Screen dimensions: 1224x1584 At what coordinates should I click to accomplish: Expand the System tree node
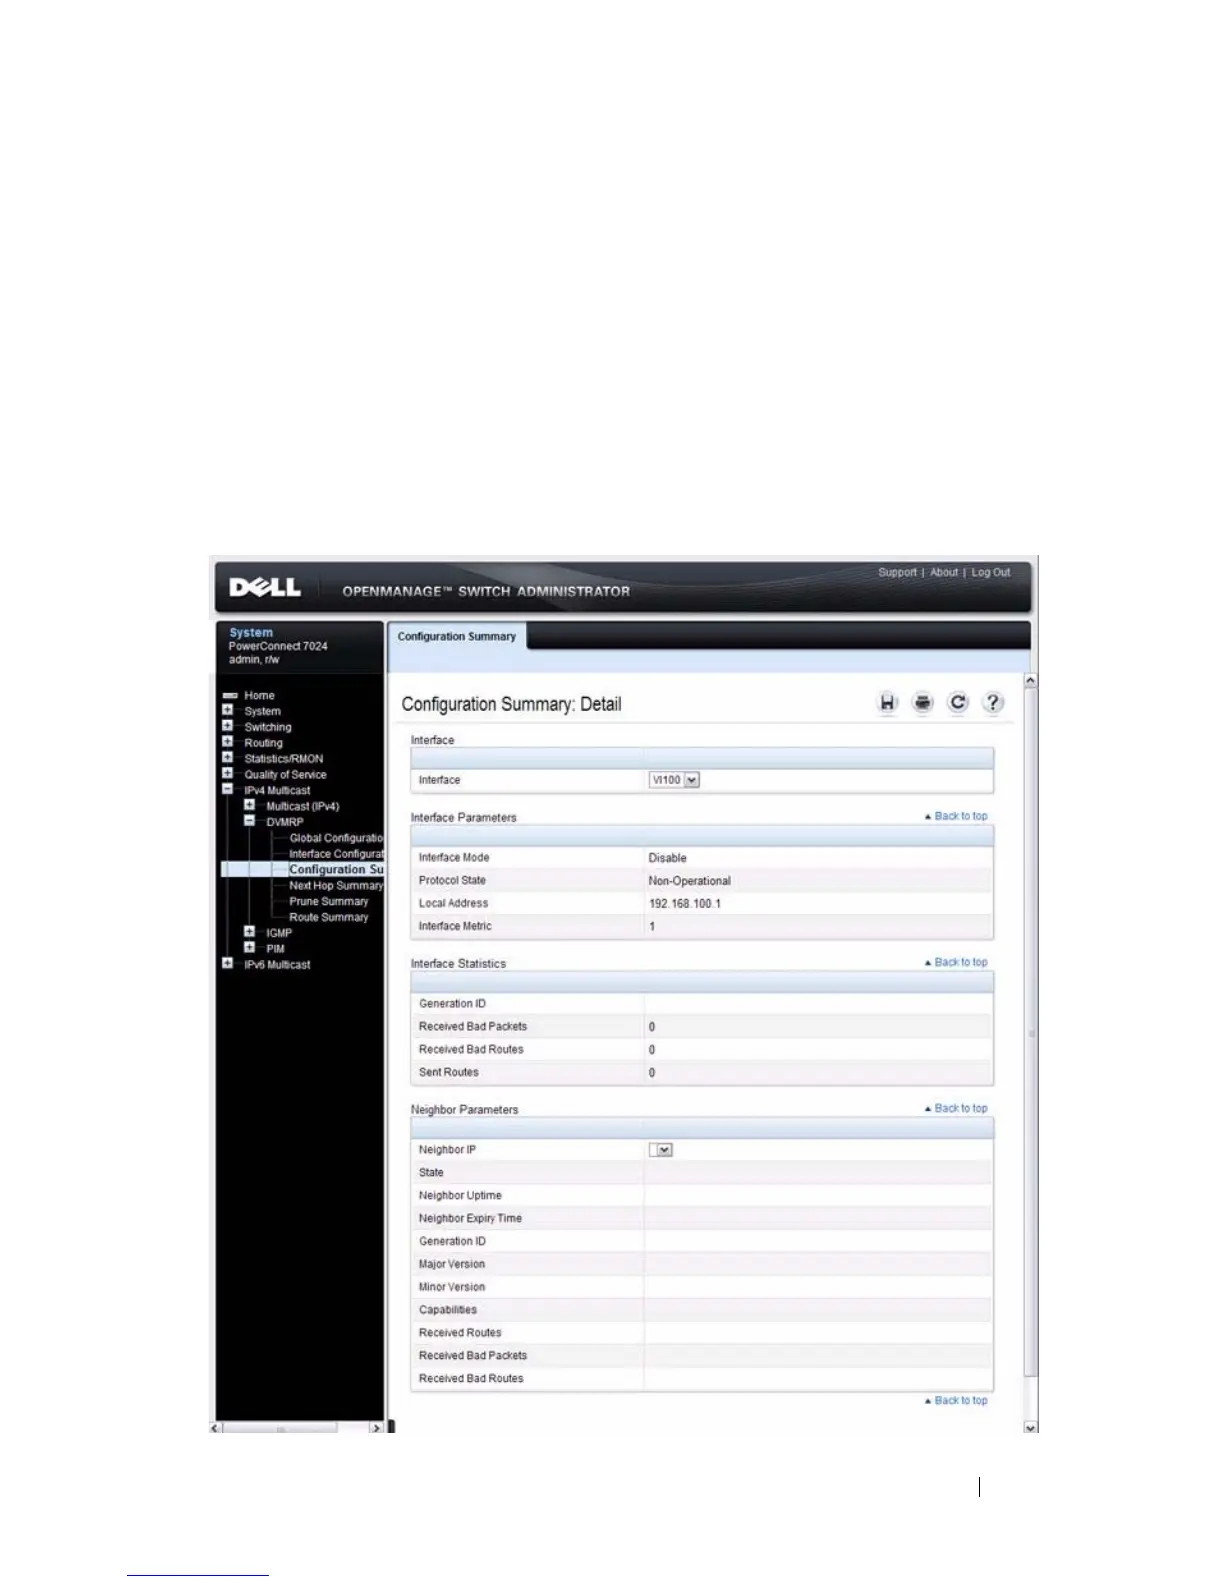point(227,710)
